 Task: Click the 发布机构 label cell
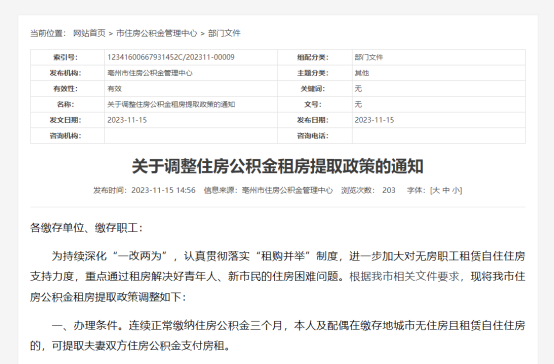click(x=67, y=73)
